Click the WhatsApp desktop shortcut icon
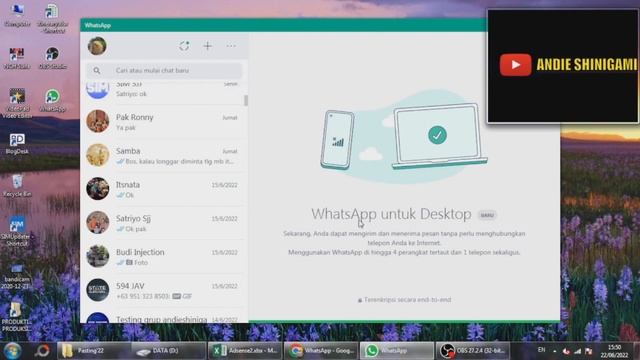 [52, 100]
